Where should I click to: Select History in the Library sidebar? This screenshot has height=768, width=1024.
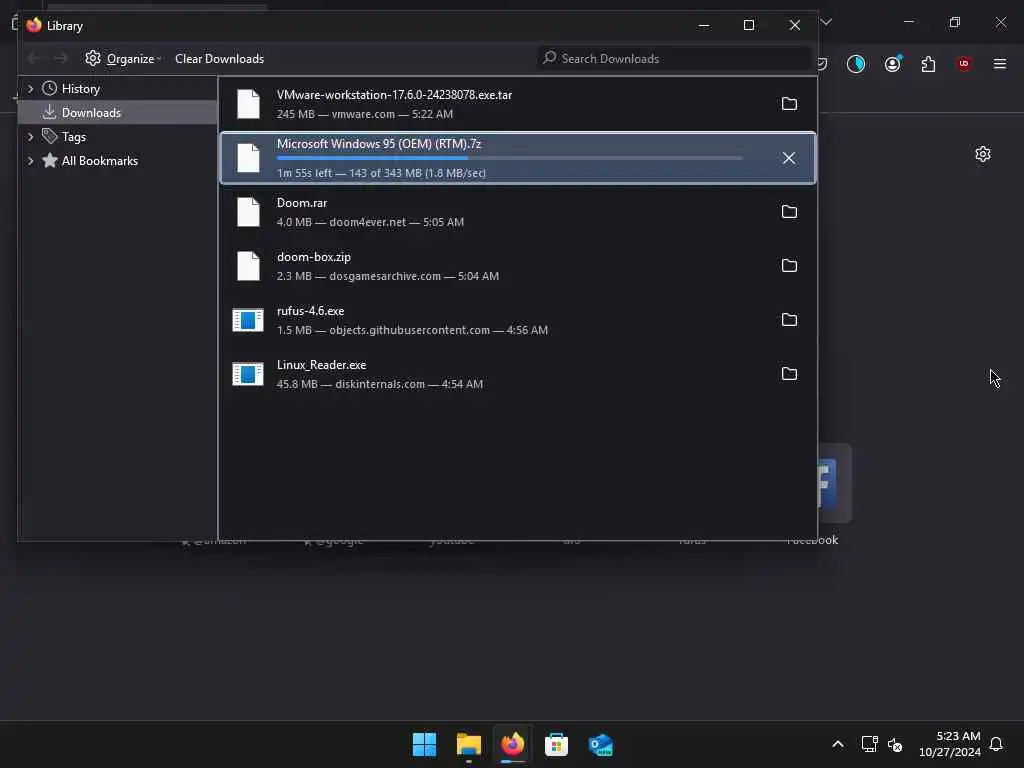(80, 89)
